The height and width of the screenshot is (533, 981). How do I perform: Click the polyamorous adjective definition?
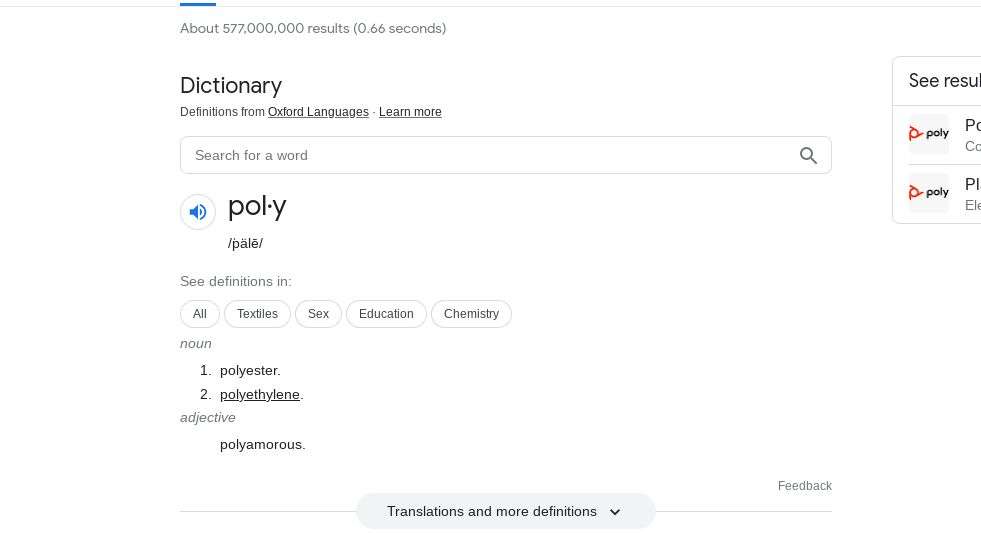point(262,444)
